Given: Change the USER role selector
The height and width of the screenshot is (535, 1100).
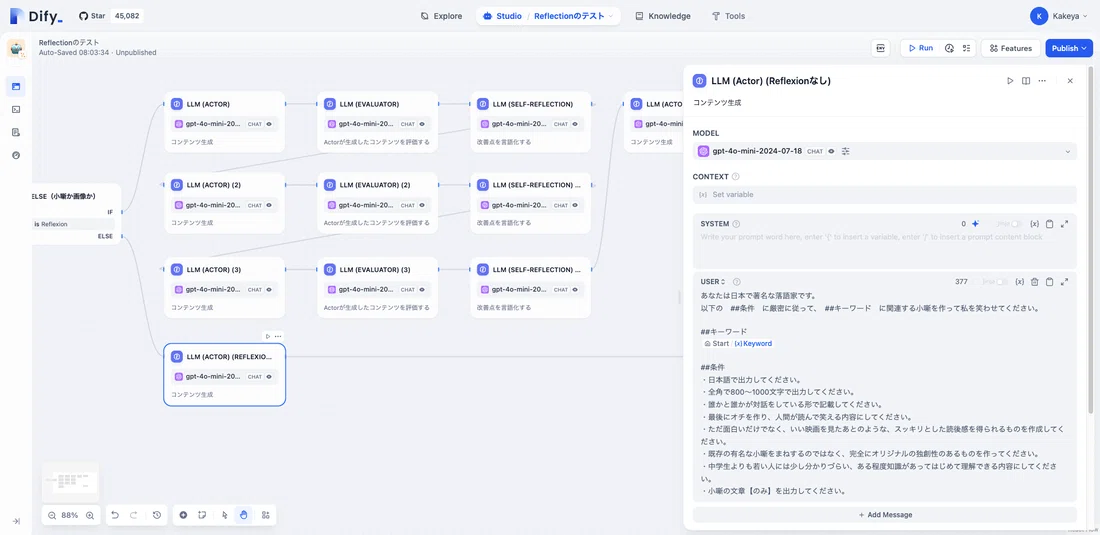Looking at the screenshot, I should coord(713,282).
